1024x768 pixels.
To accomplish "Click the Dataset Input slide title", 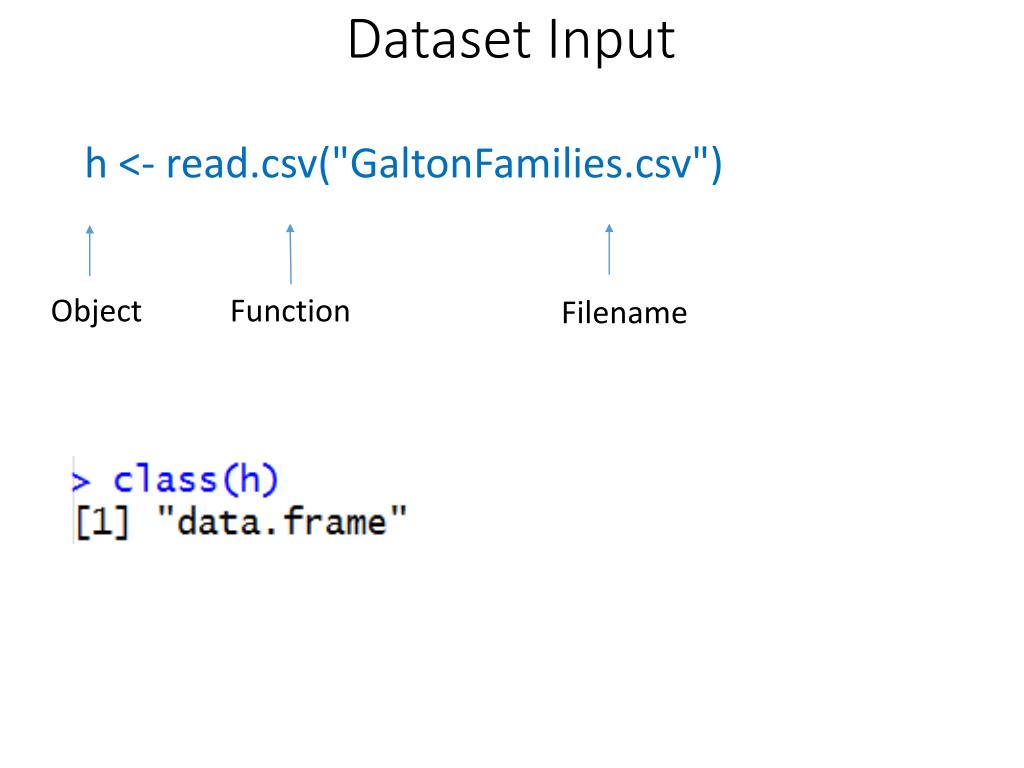I will (511, 40).
